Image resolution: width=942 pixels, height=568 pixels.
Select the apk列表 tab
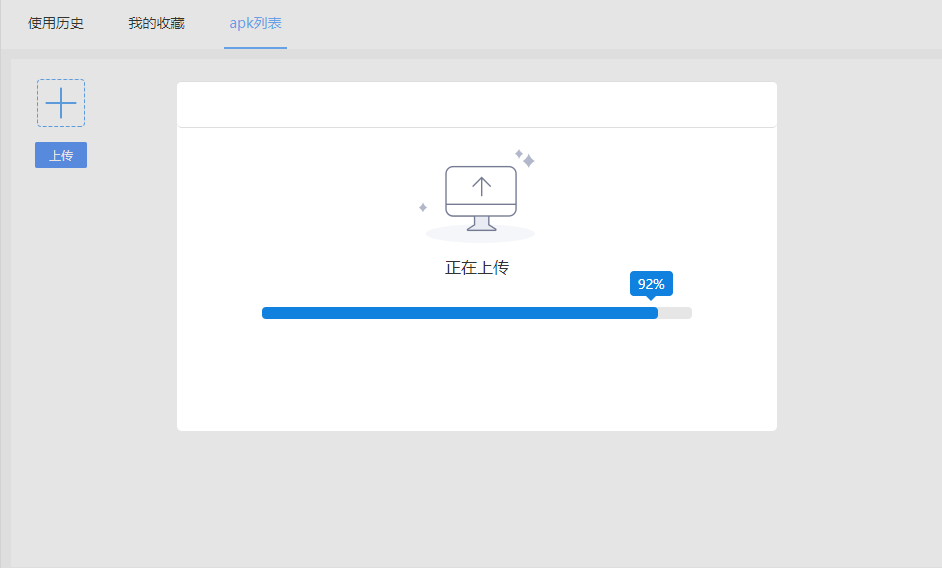(x=255, y=23)
